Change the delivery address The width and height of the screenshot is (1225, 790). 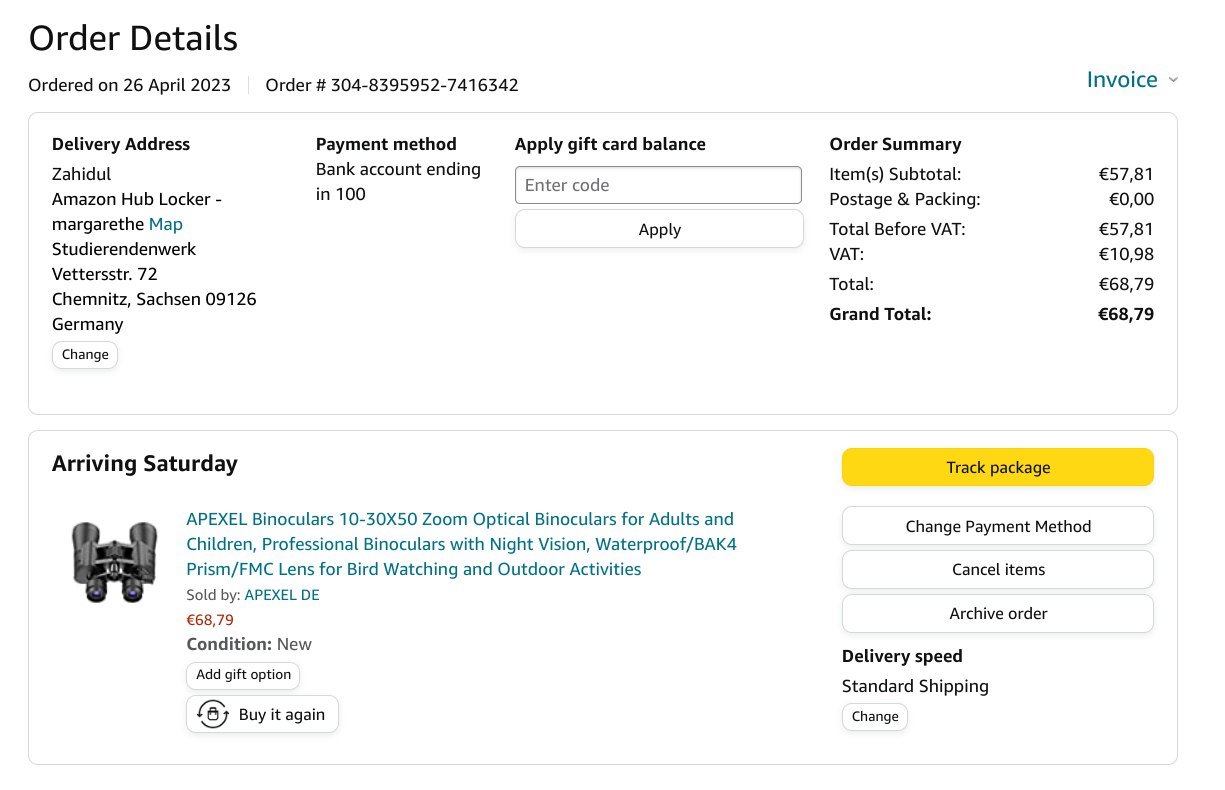(x=85, y=355)
